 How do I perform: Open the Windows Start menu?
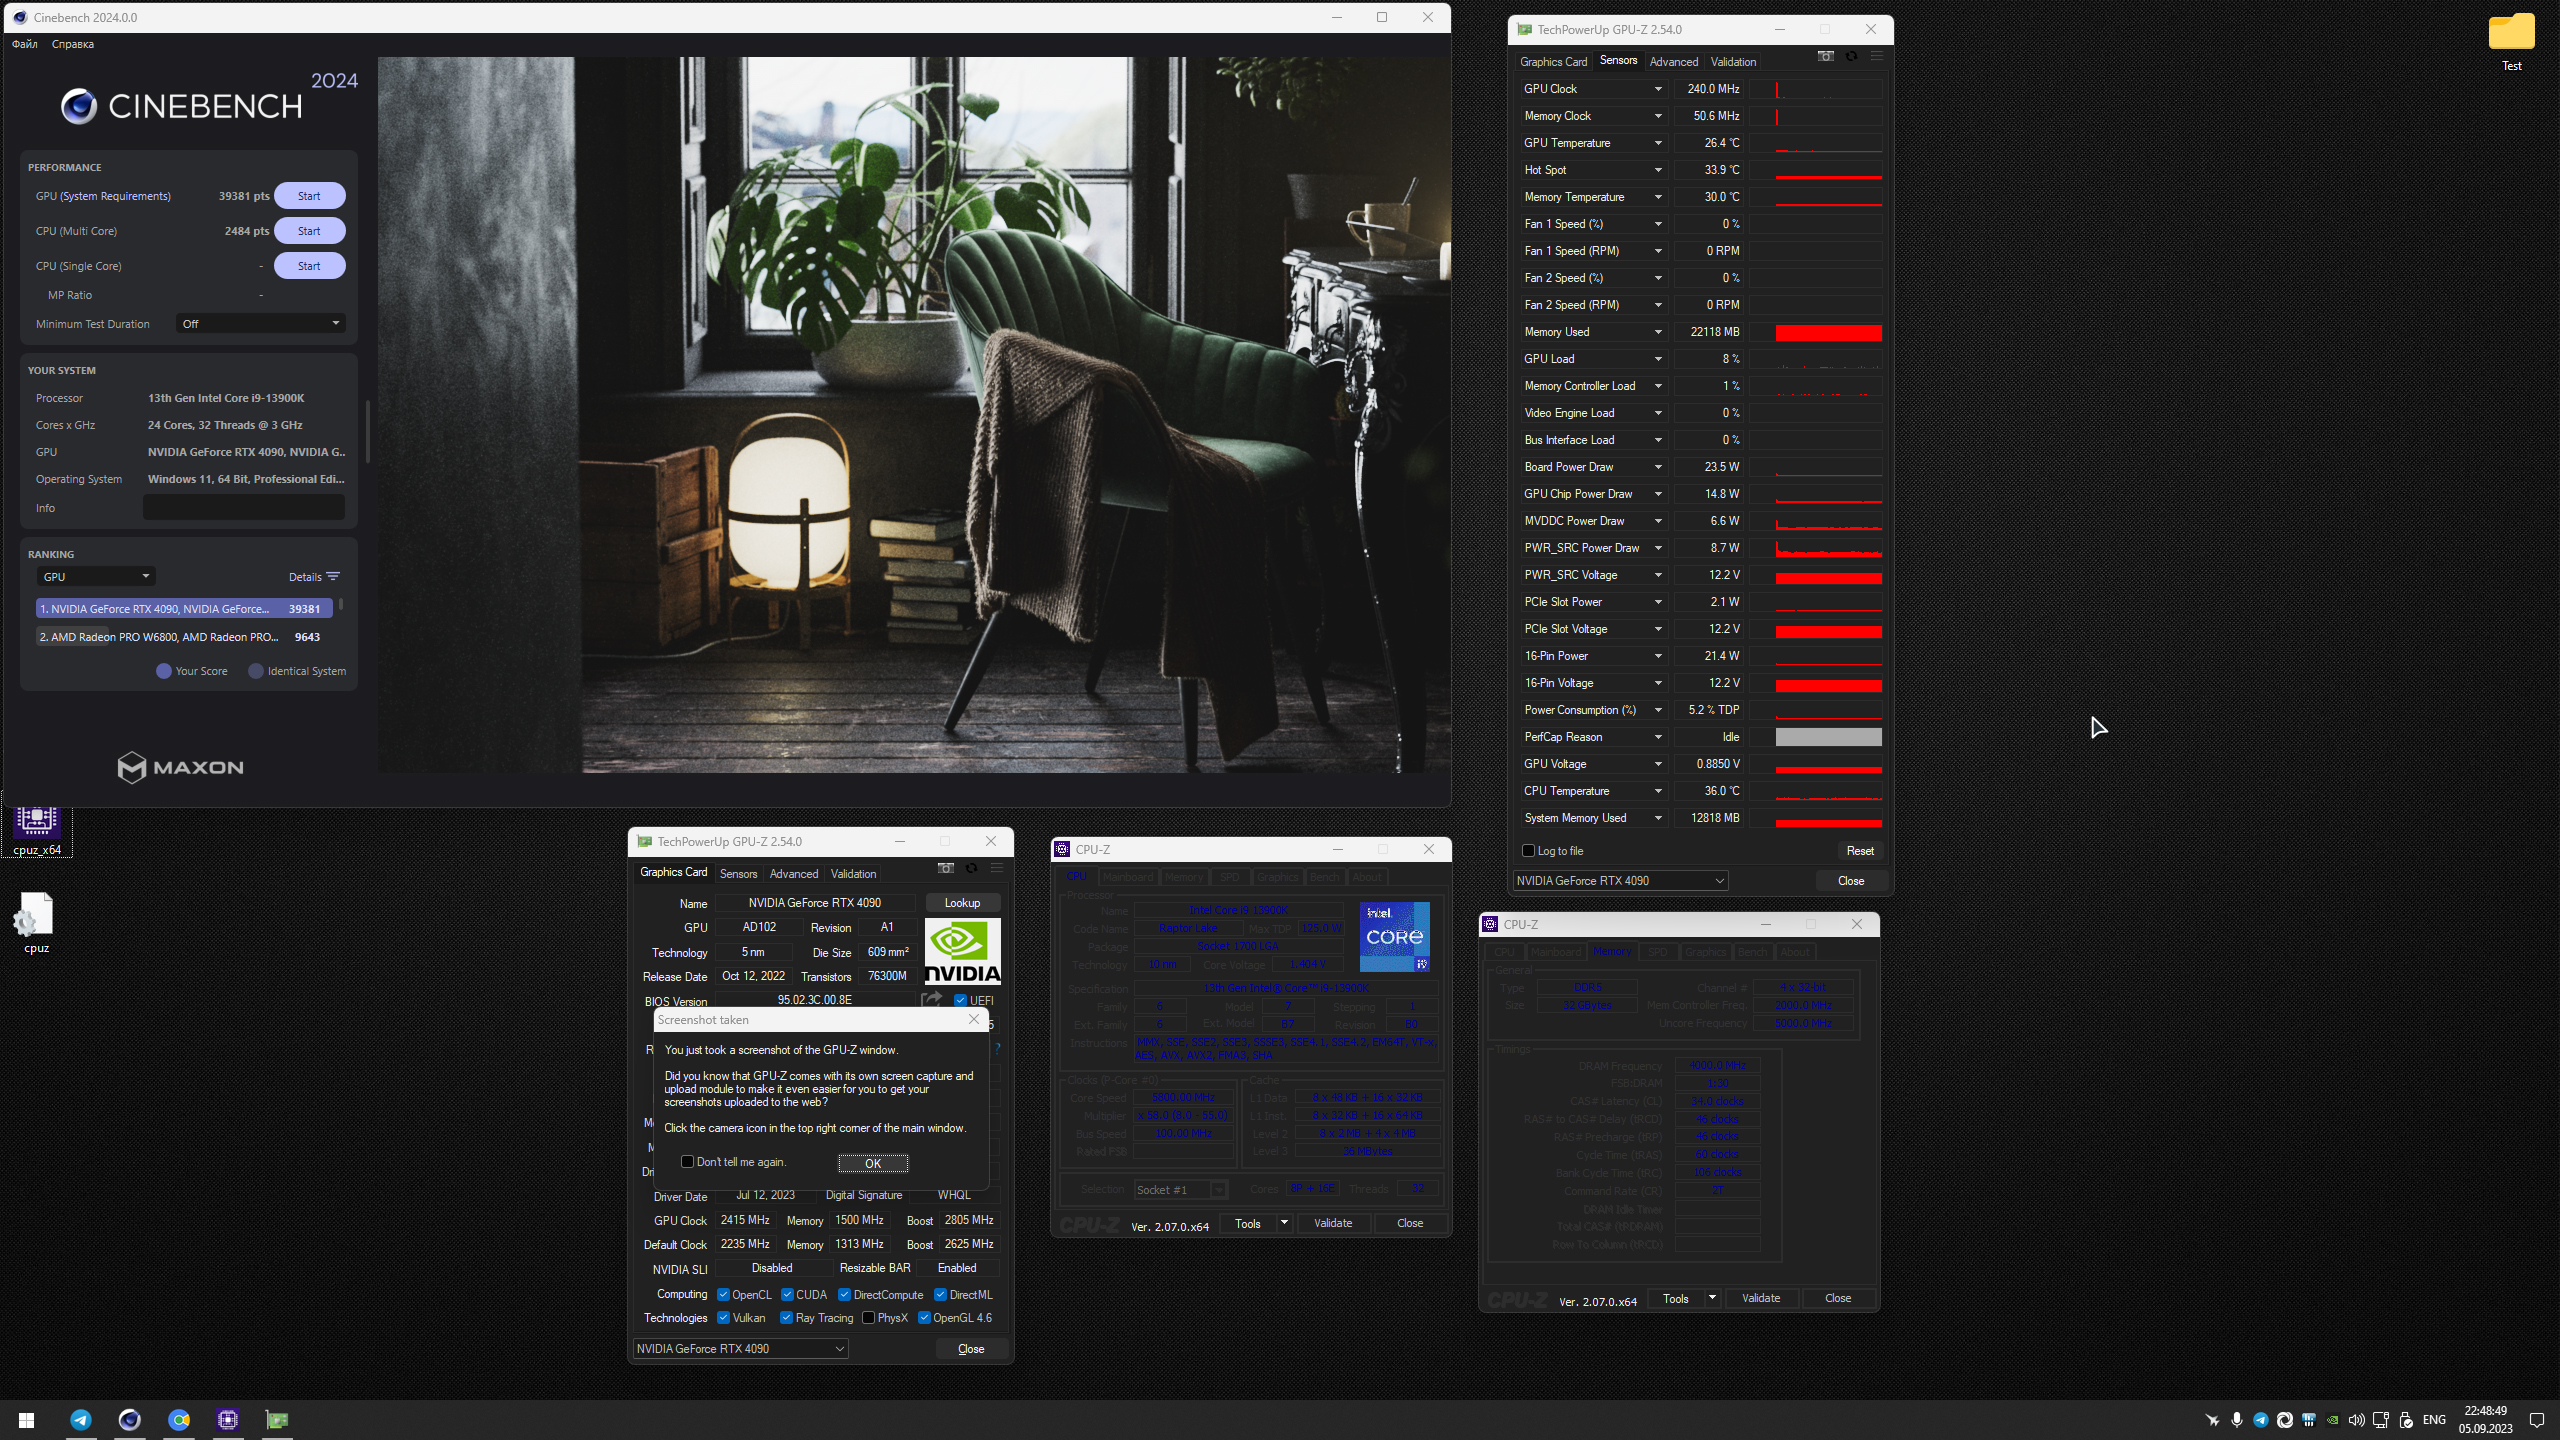27,1419
